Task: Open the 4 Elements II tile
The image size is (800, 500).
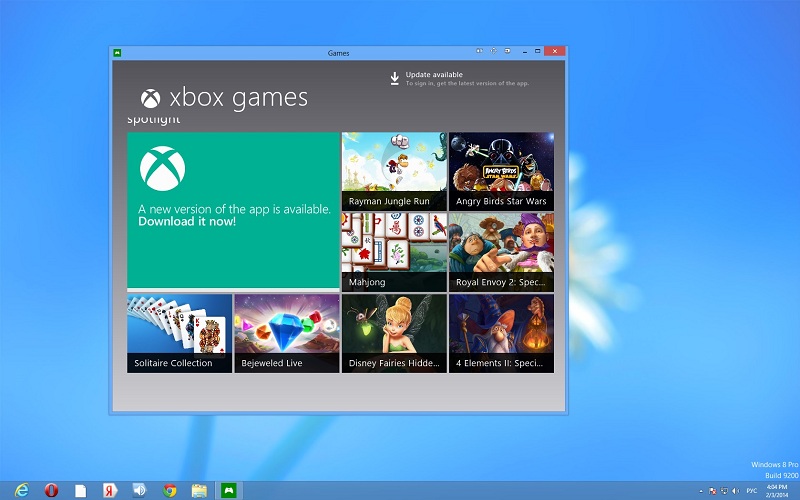Action: coord(501,333)
